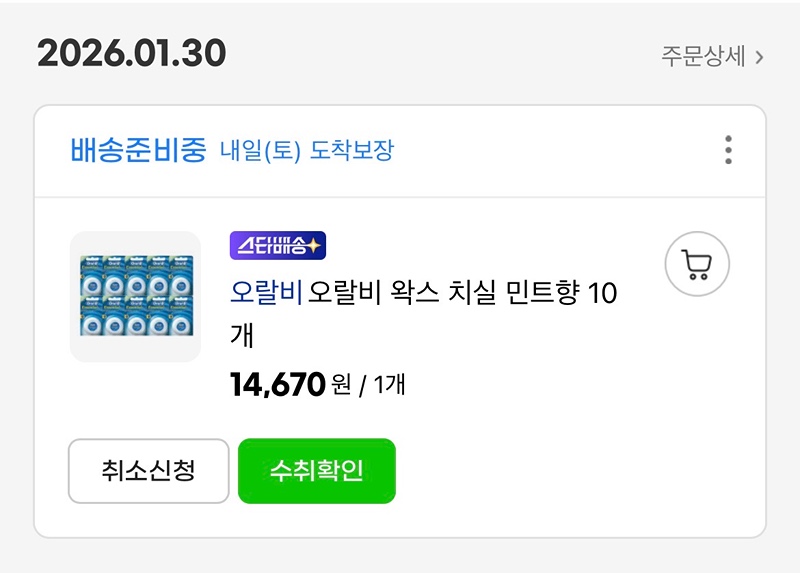Viewport: 800px width, 573px height.
Task: Open the 주문상세 order details link
Action: tap(703, 56)
